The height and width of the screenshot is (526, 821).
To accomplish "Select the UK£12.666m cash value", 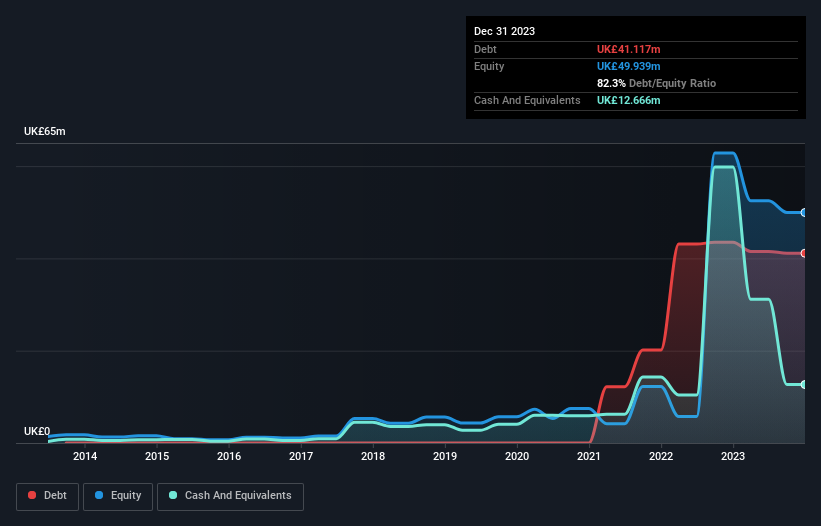I will click(x=628, y=100).
